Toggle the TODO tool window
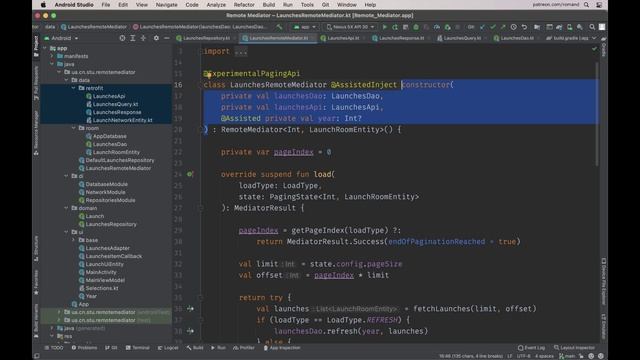Screen dimensions: 640x360 [x=54, y=348]
